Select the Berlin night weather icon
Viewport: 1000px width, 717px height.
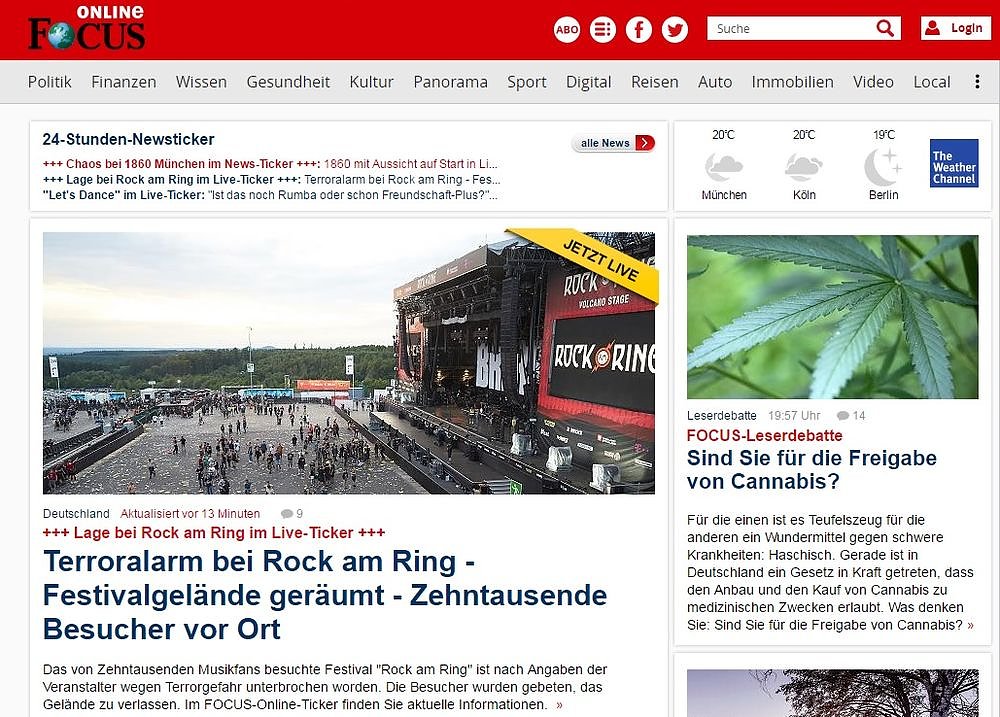883,167
